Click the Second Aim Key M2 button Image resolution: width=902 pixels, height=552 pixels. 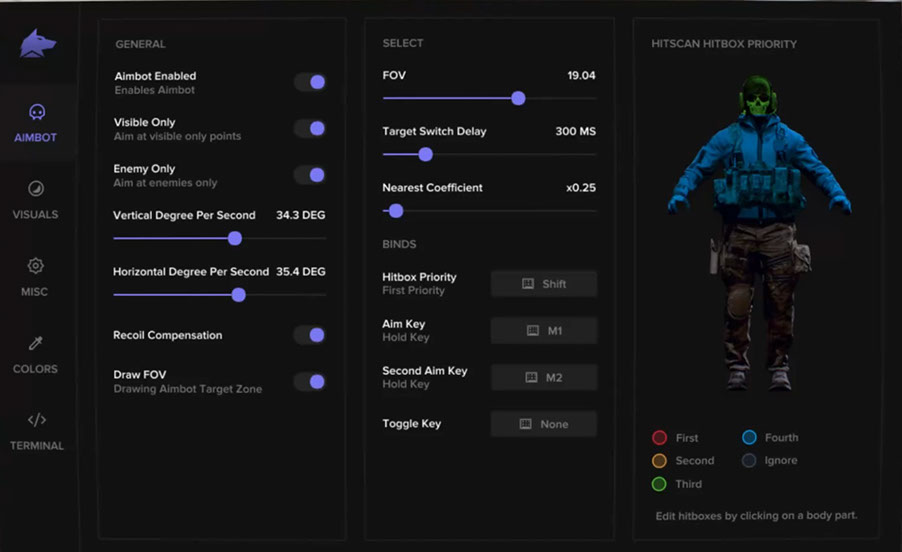[543, 377]
